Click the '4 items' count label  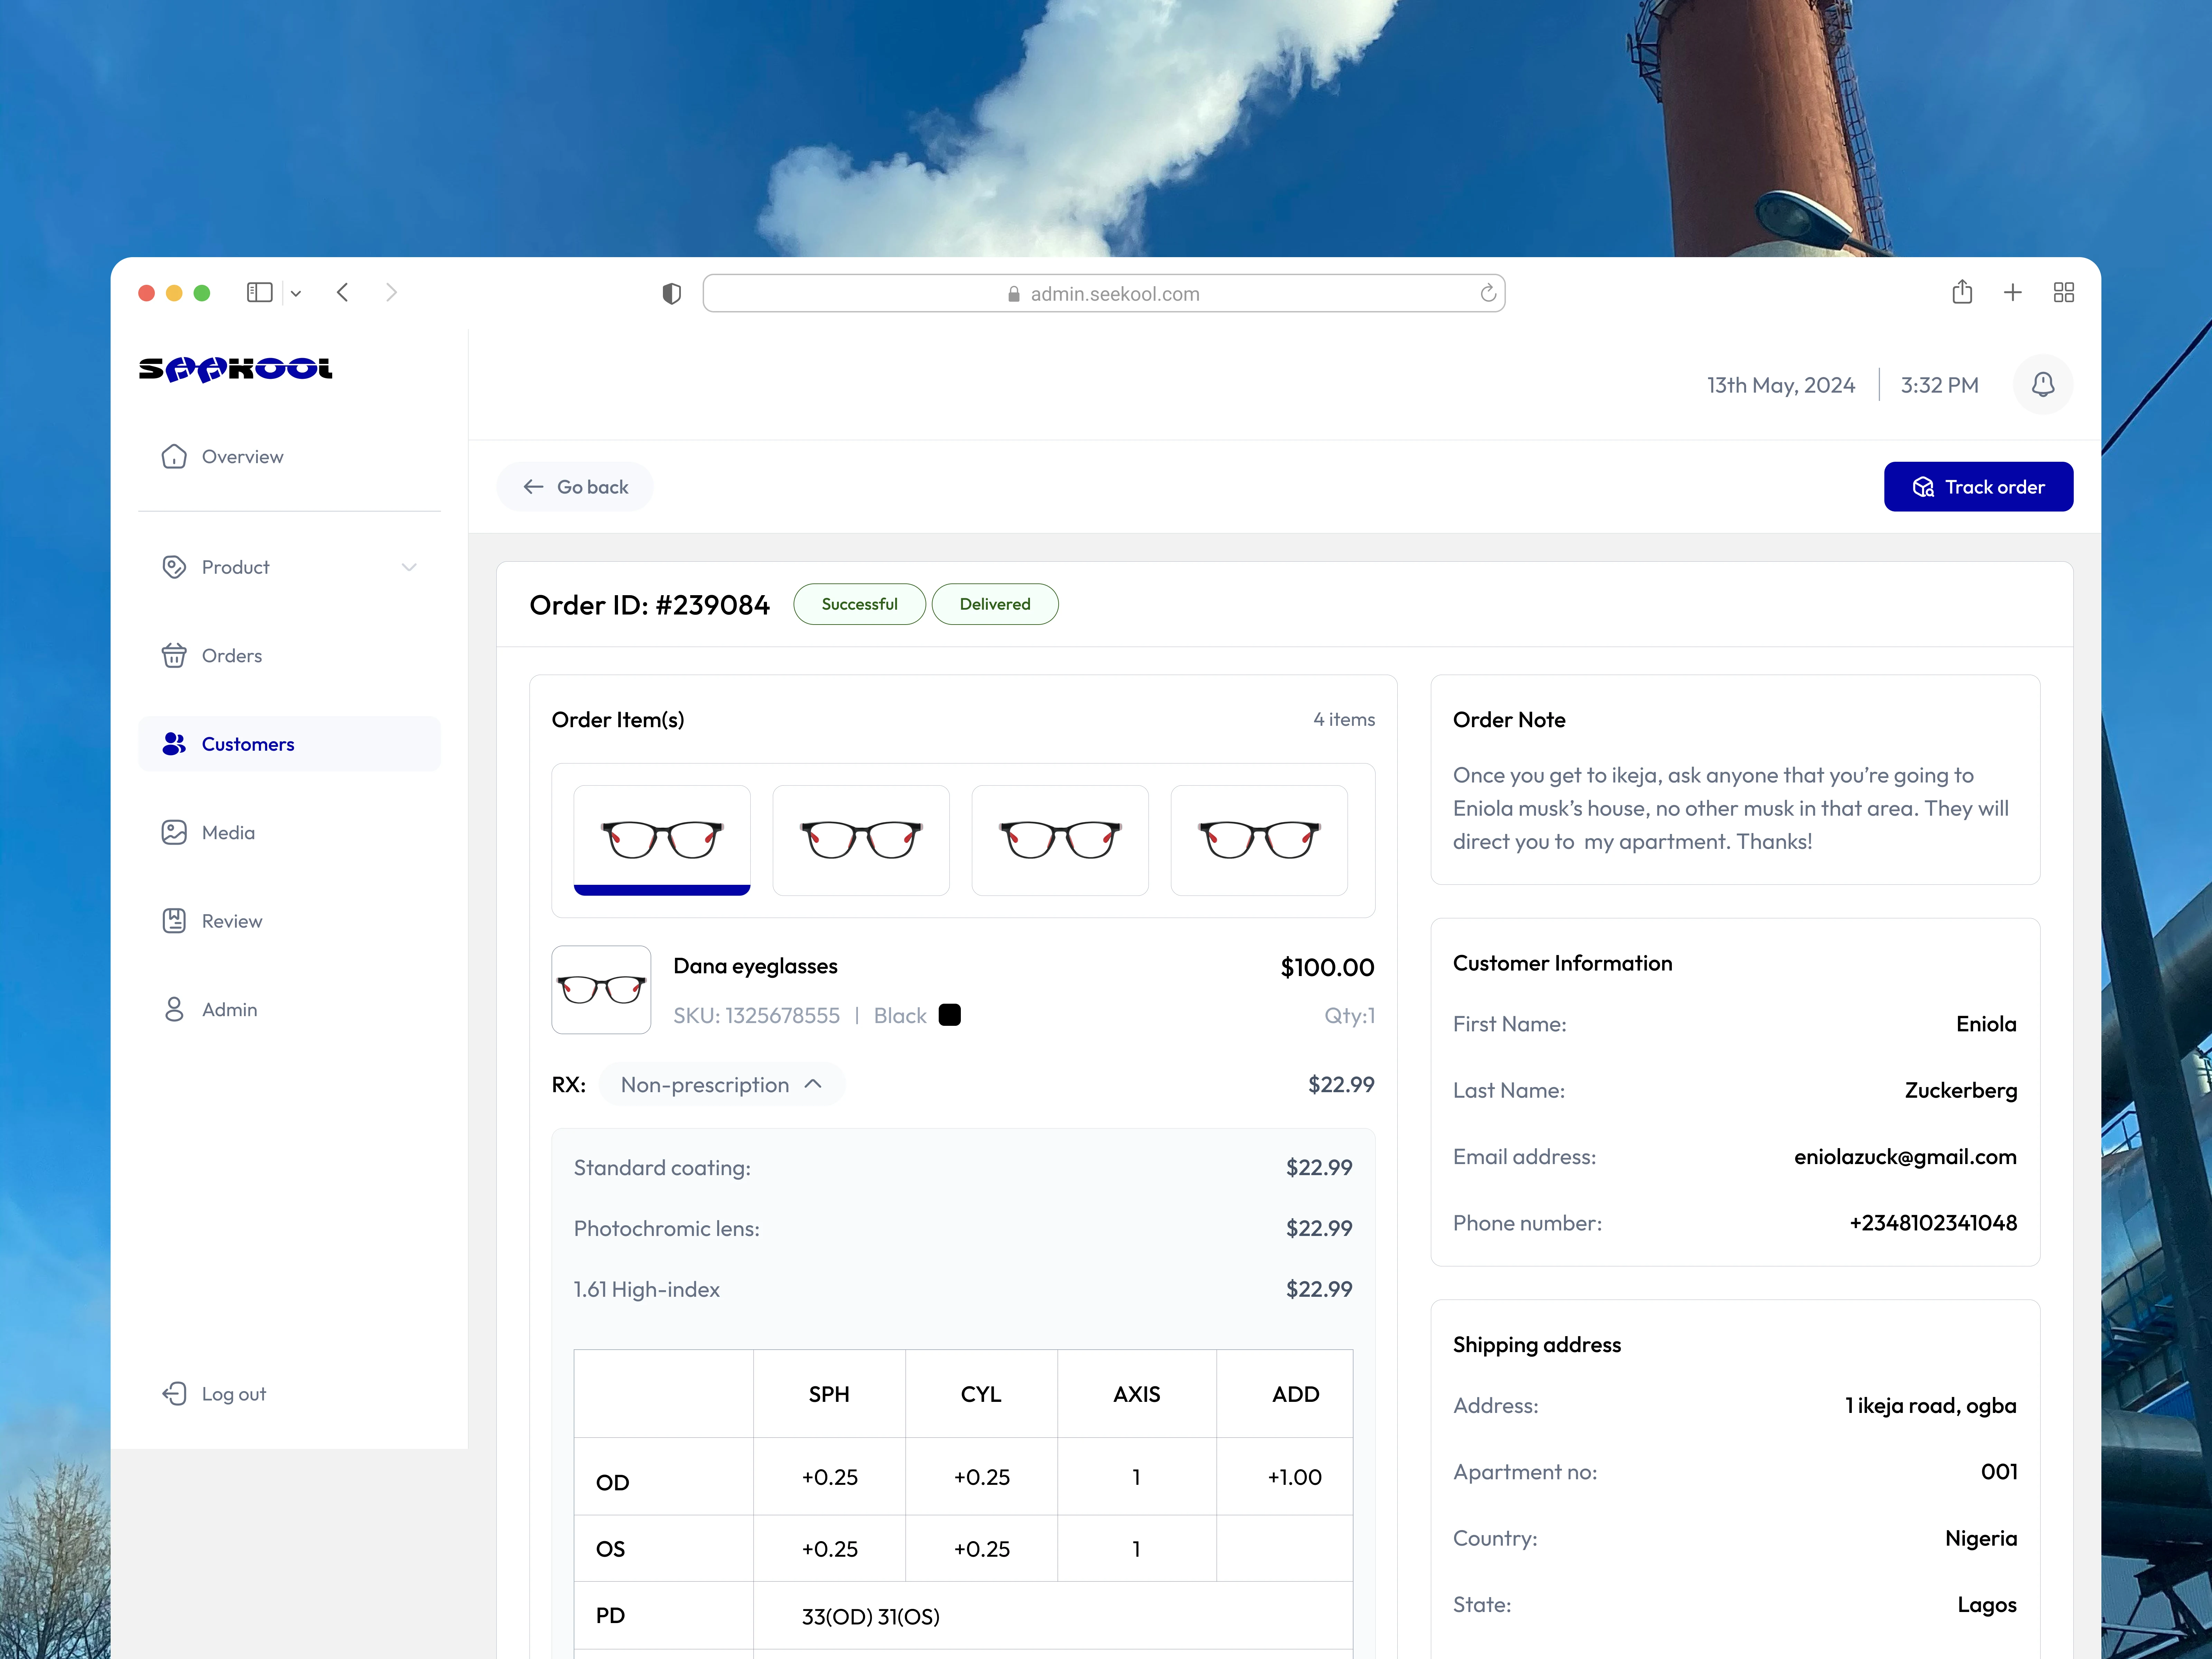coord(1344,720)
